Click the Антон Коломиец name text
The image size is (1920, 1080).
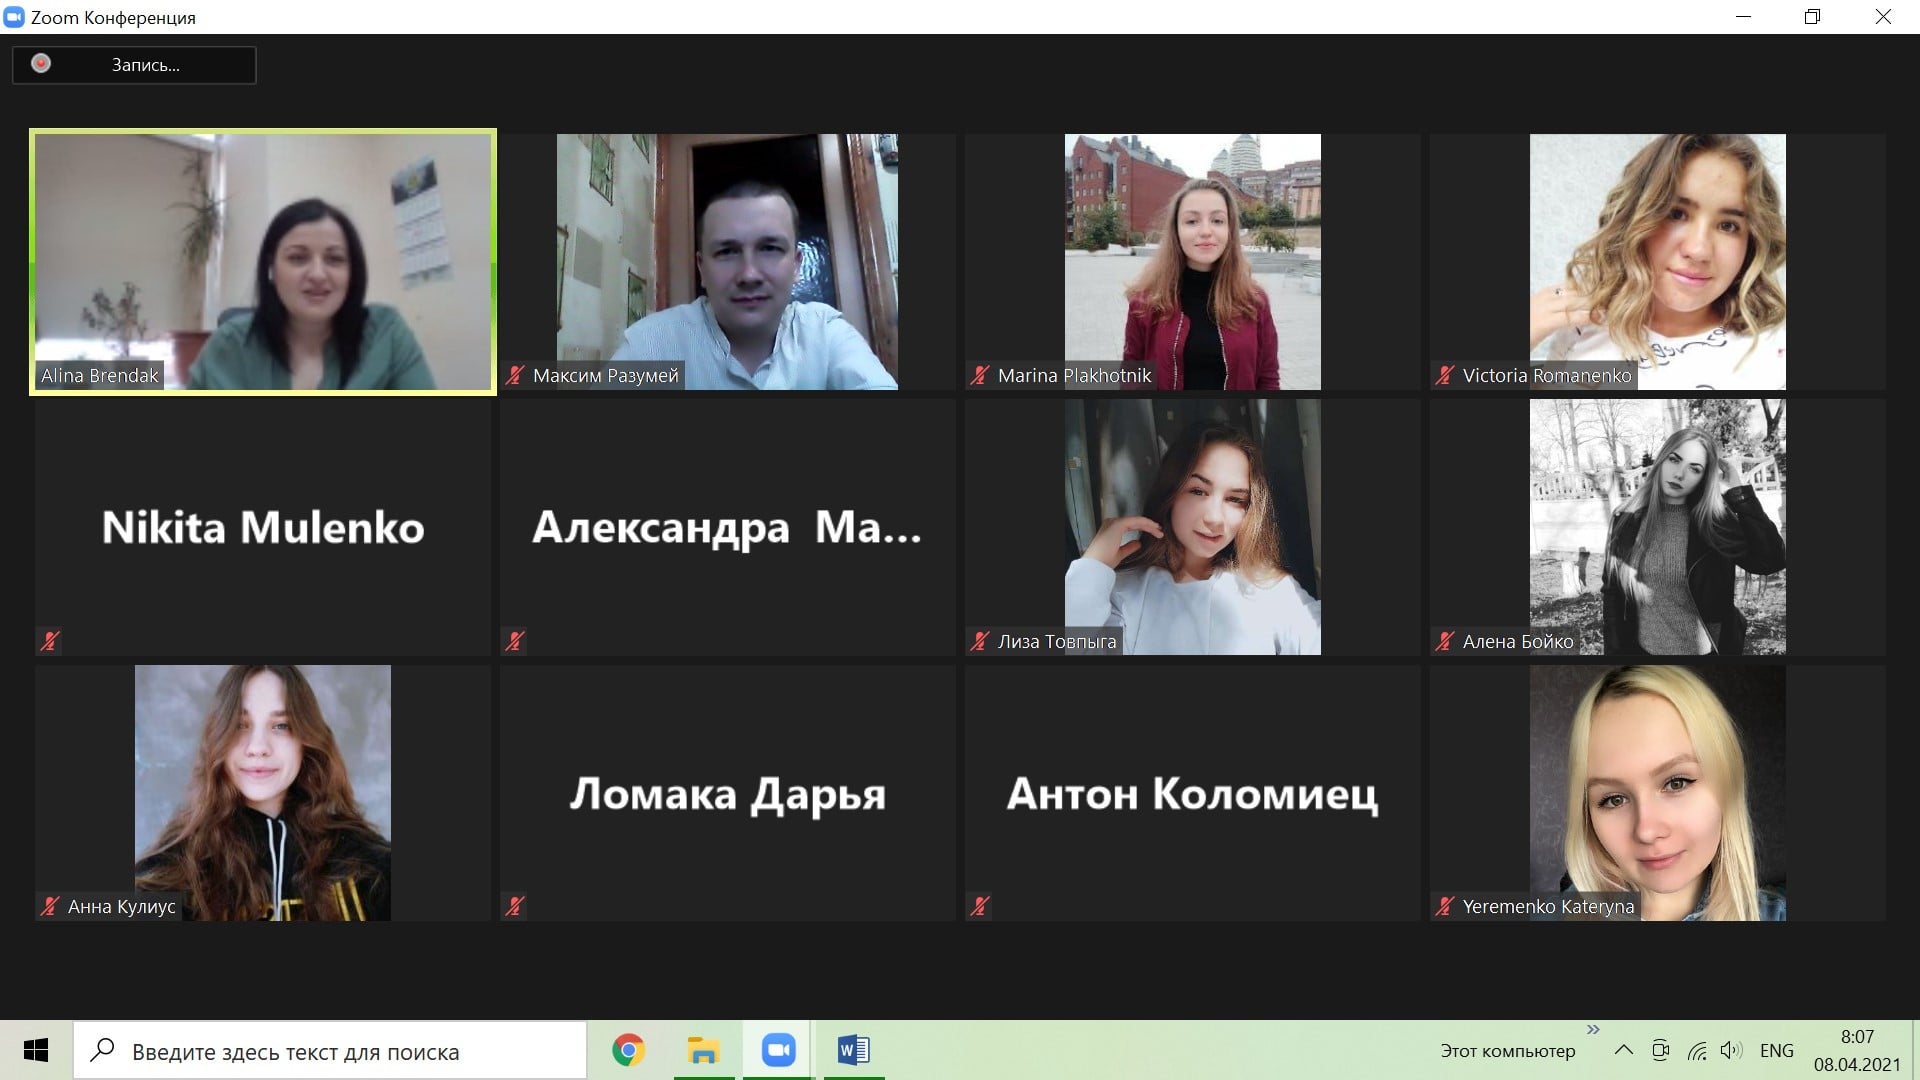(1192, 795)
